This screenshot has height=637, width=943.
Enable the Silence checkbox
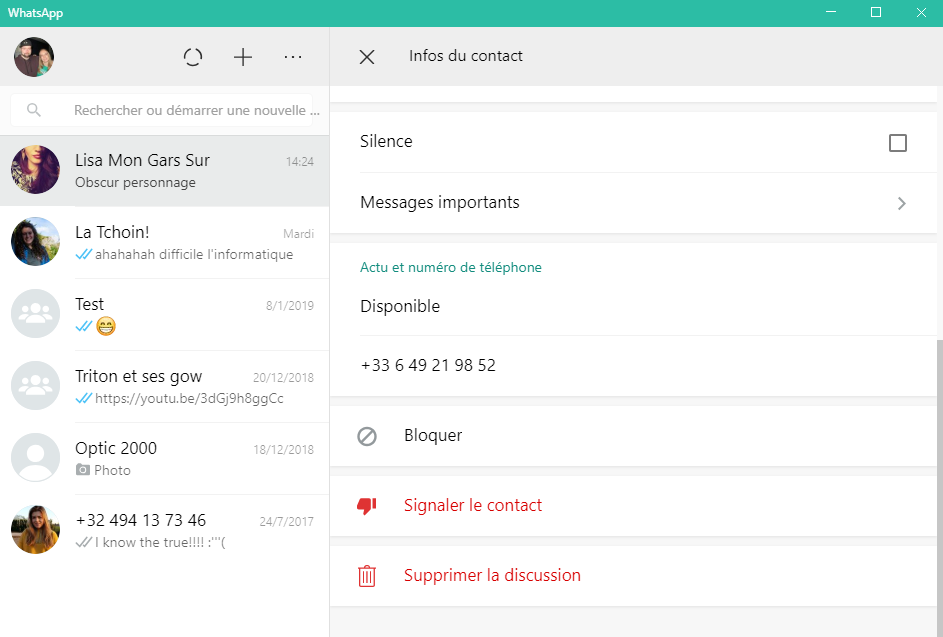pos(898,143)
